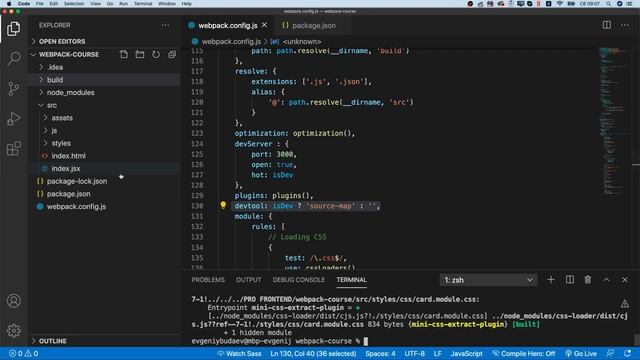Screen dimensions: 640x360
Task: Open webpack.config.js in explorer tree
Action: coord(76,206)
